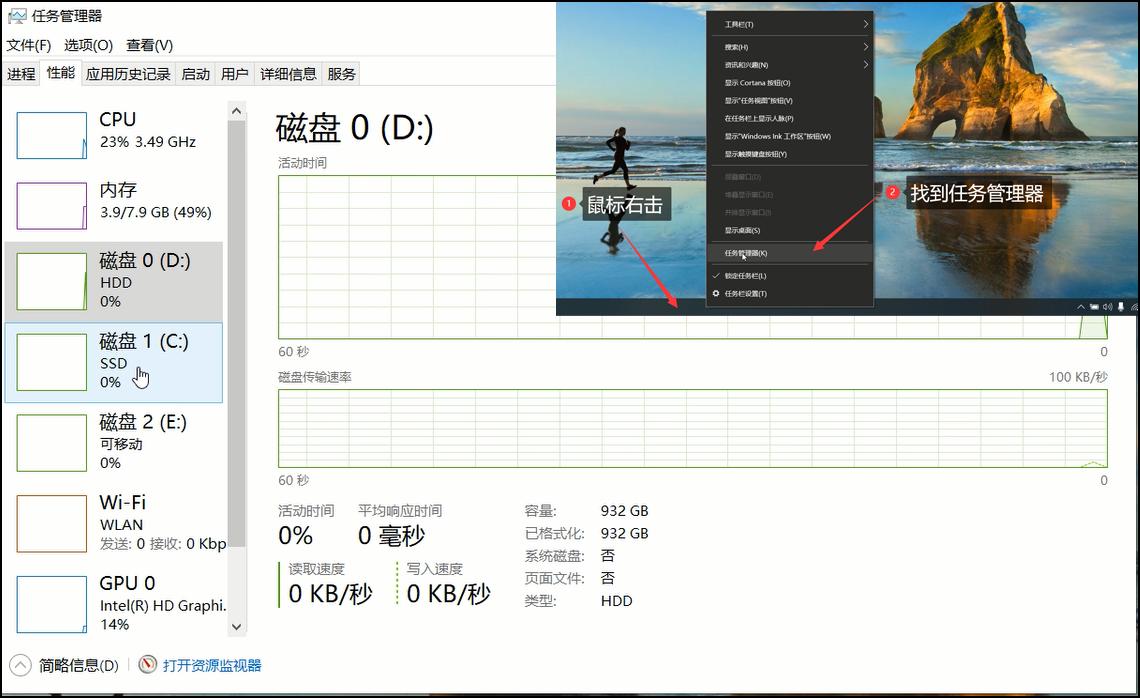Click the sidebar scrollbar down arrow
The image size is (1140, 698).
(237, 627)
